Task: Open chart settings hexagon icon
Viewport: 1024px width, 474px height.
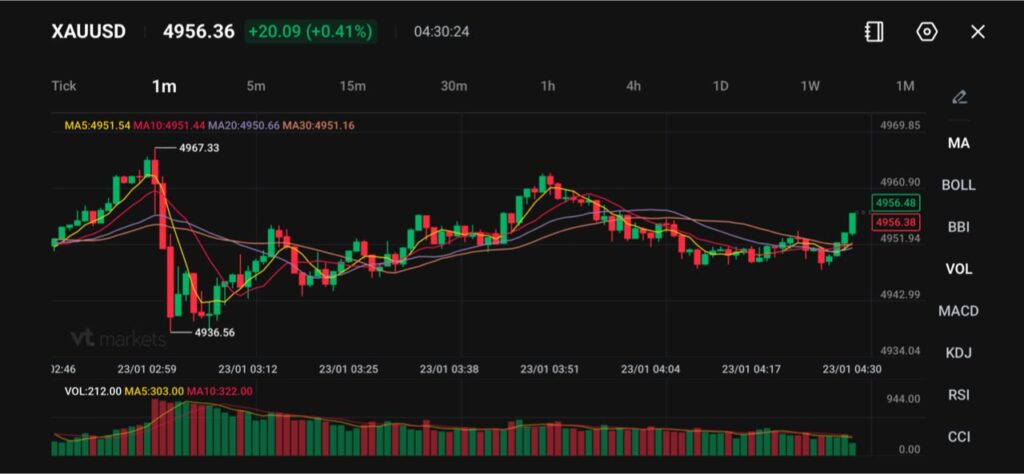Action: coord(927,32)
